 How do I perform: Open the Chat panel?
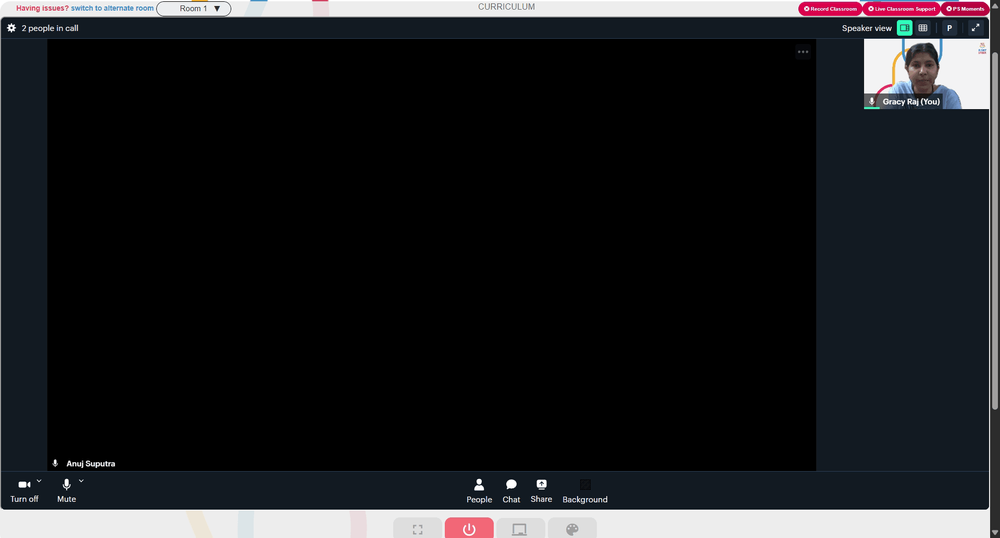pos(511,491)
